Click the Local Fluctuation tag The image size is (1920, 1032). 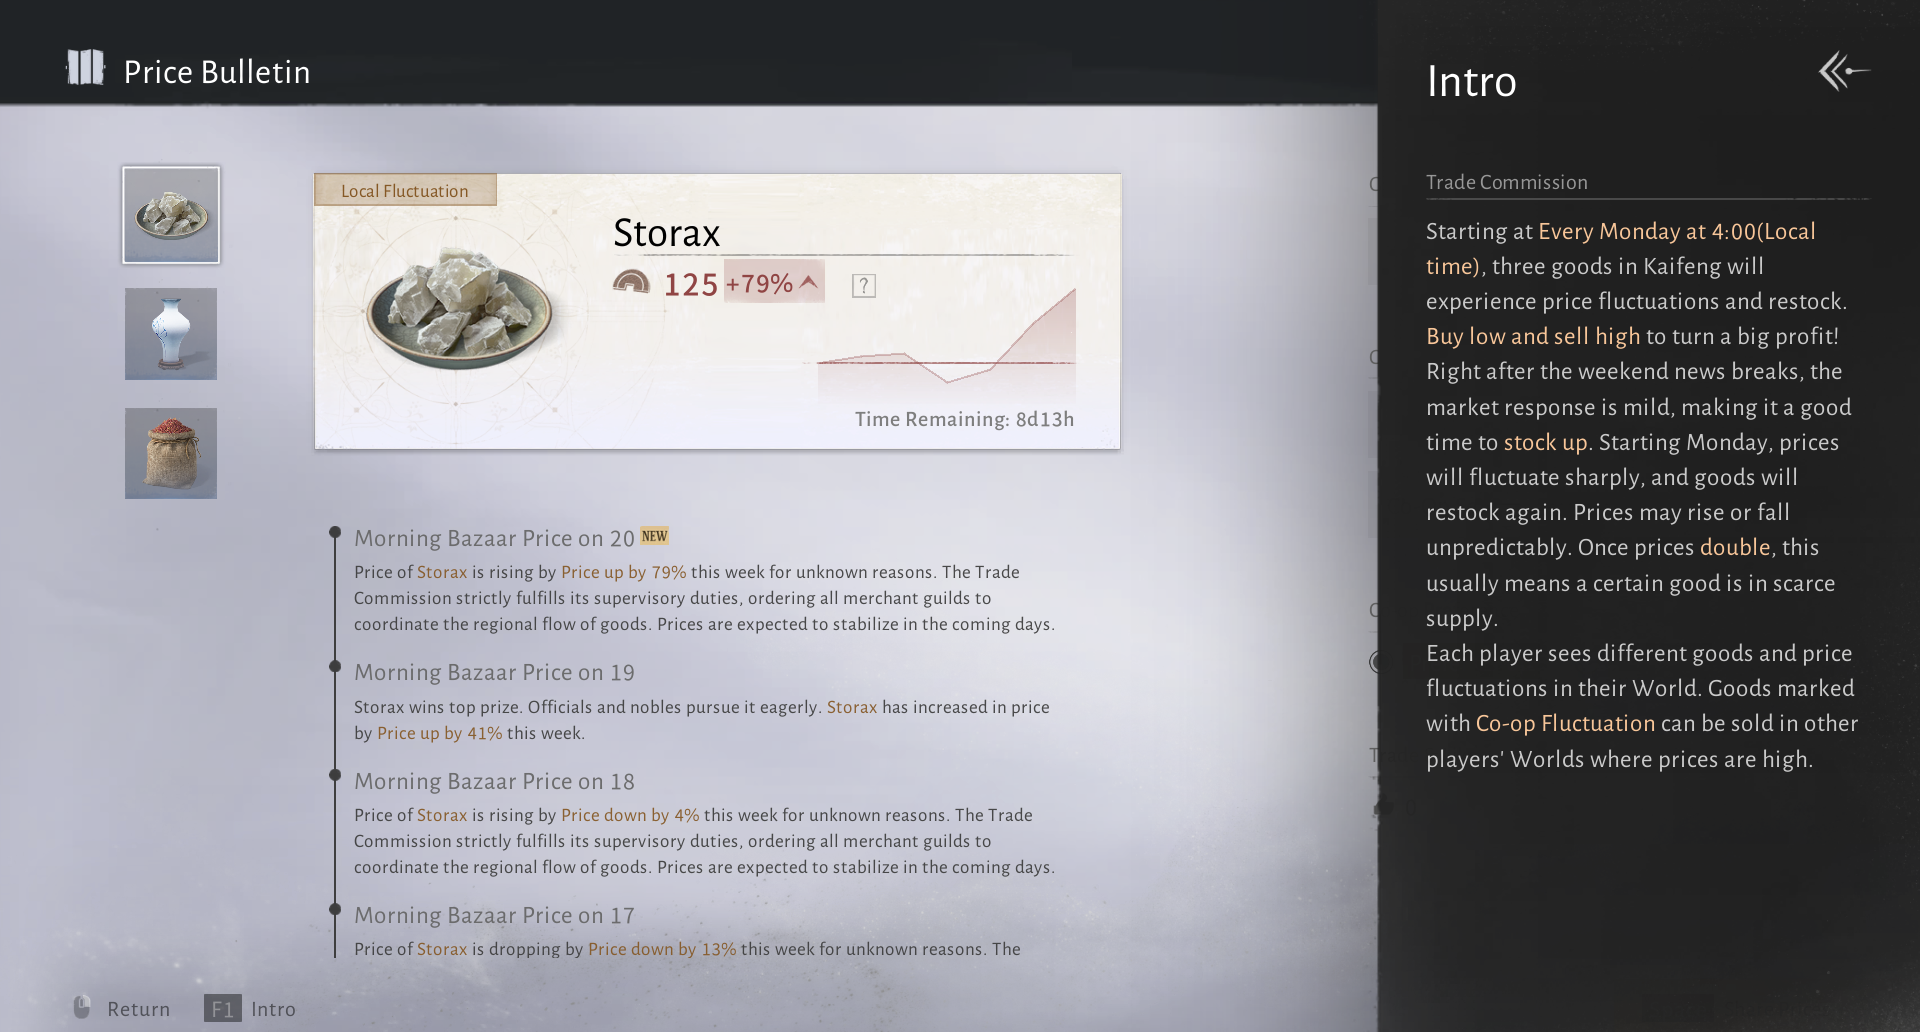click(x=405, y=190)
